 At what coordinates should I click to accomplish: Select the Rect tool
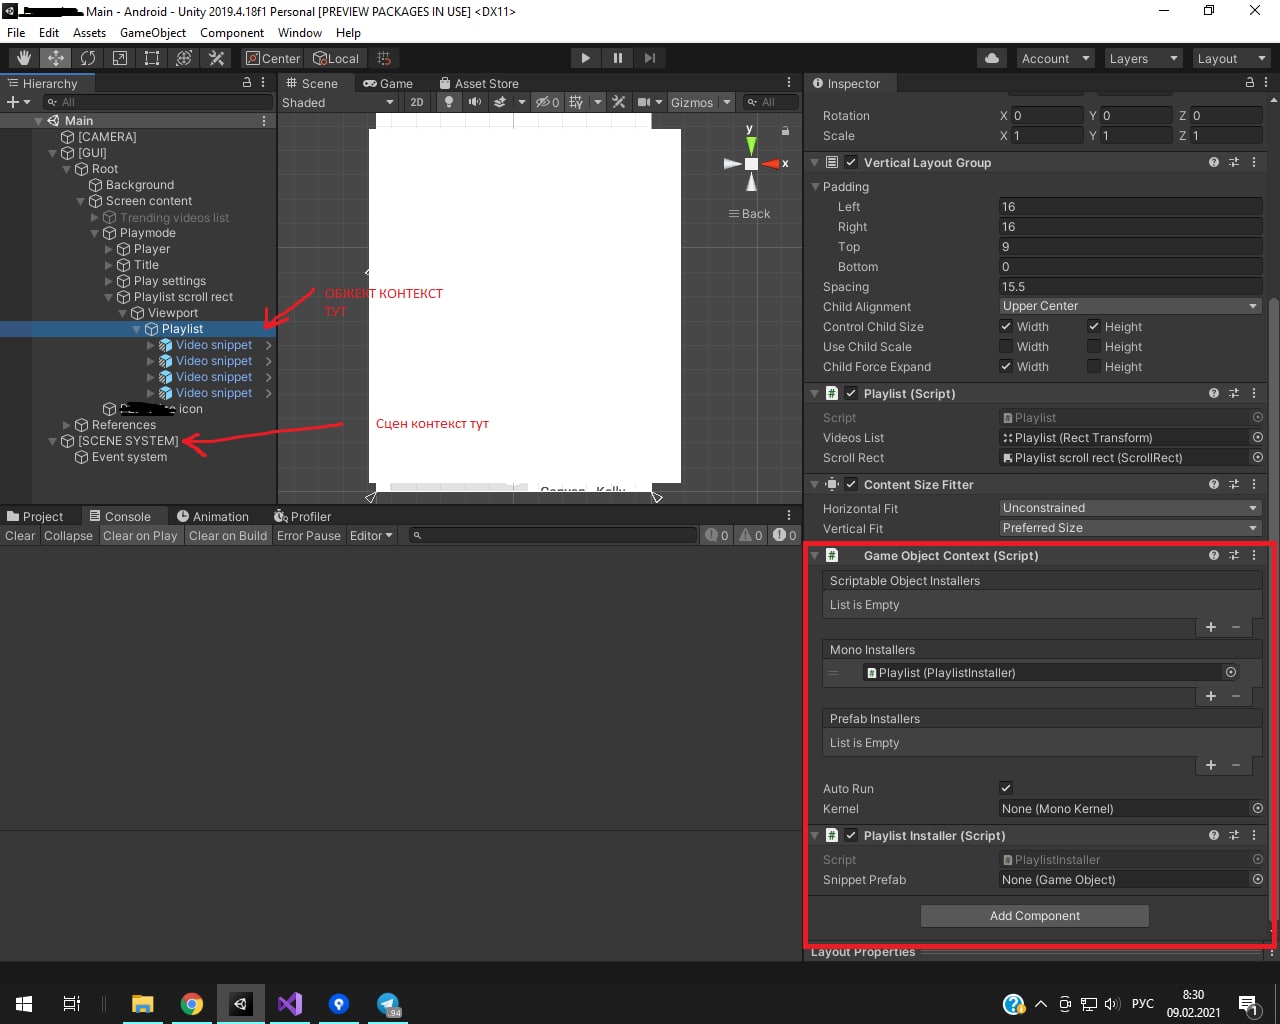point(152,58)
